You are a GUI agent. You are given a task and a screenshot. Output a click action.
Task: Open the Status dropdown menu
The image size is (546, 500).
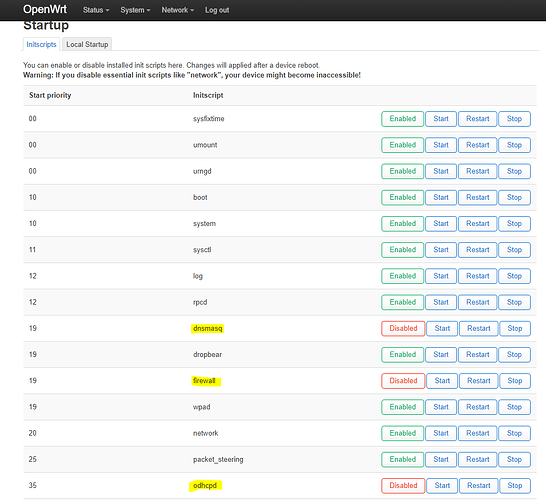(x=96, y=10)
